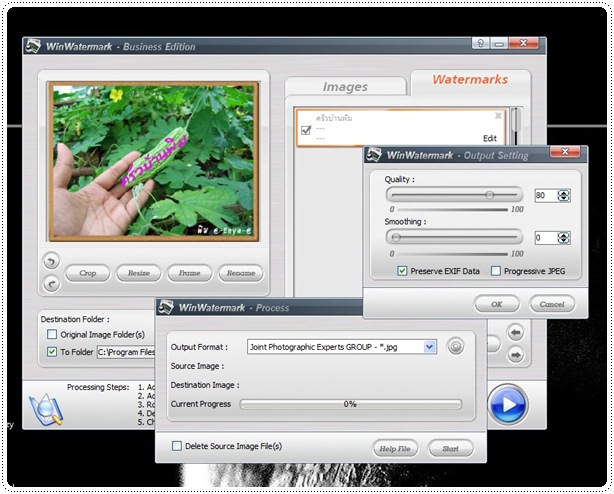Disable Preserve EXIF Data checkbox
614x494 pixels.
[402, 271]
